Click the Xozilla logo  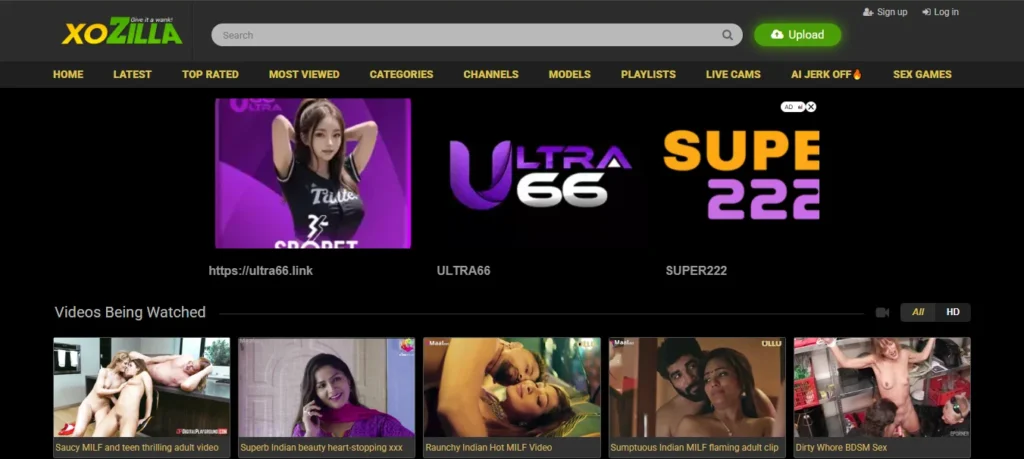[x=122, y=32]
